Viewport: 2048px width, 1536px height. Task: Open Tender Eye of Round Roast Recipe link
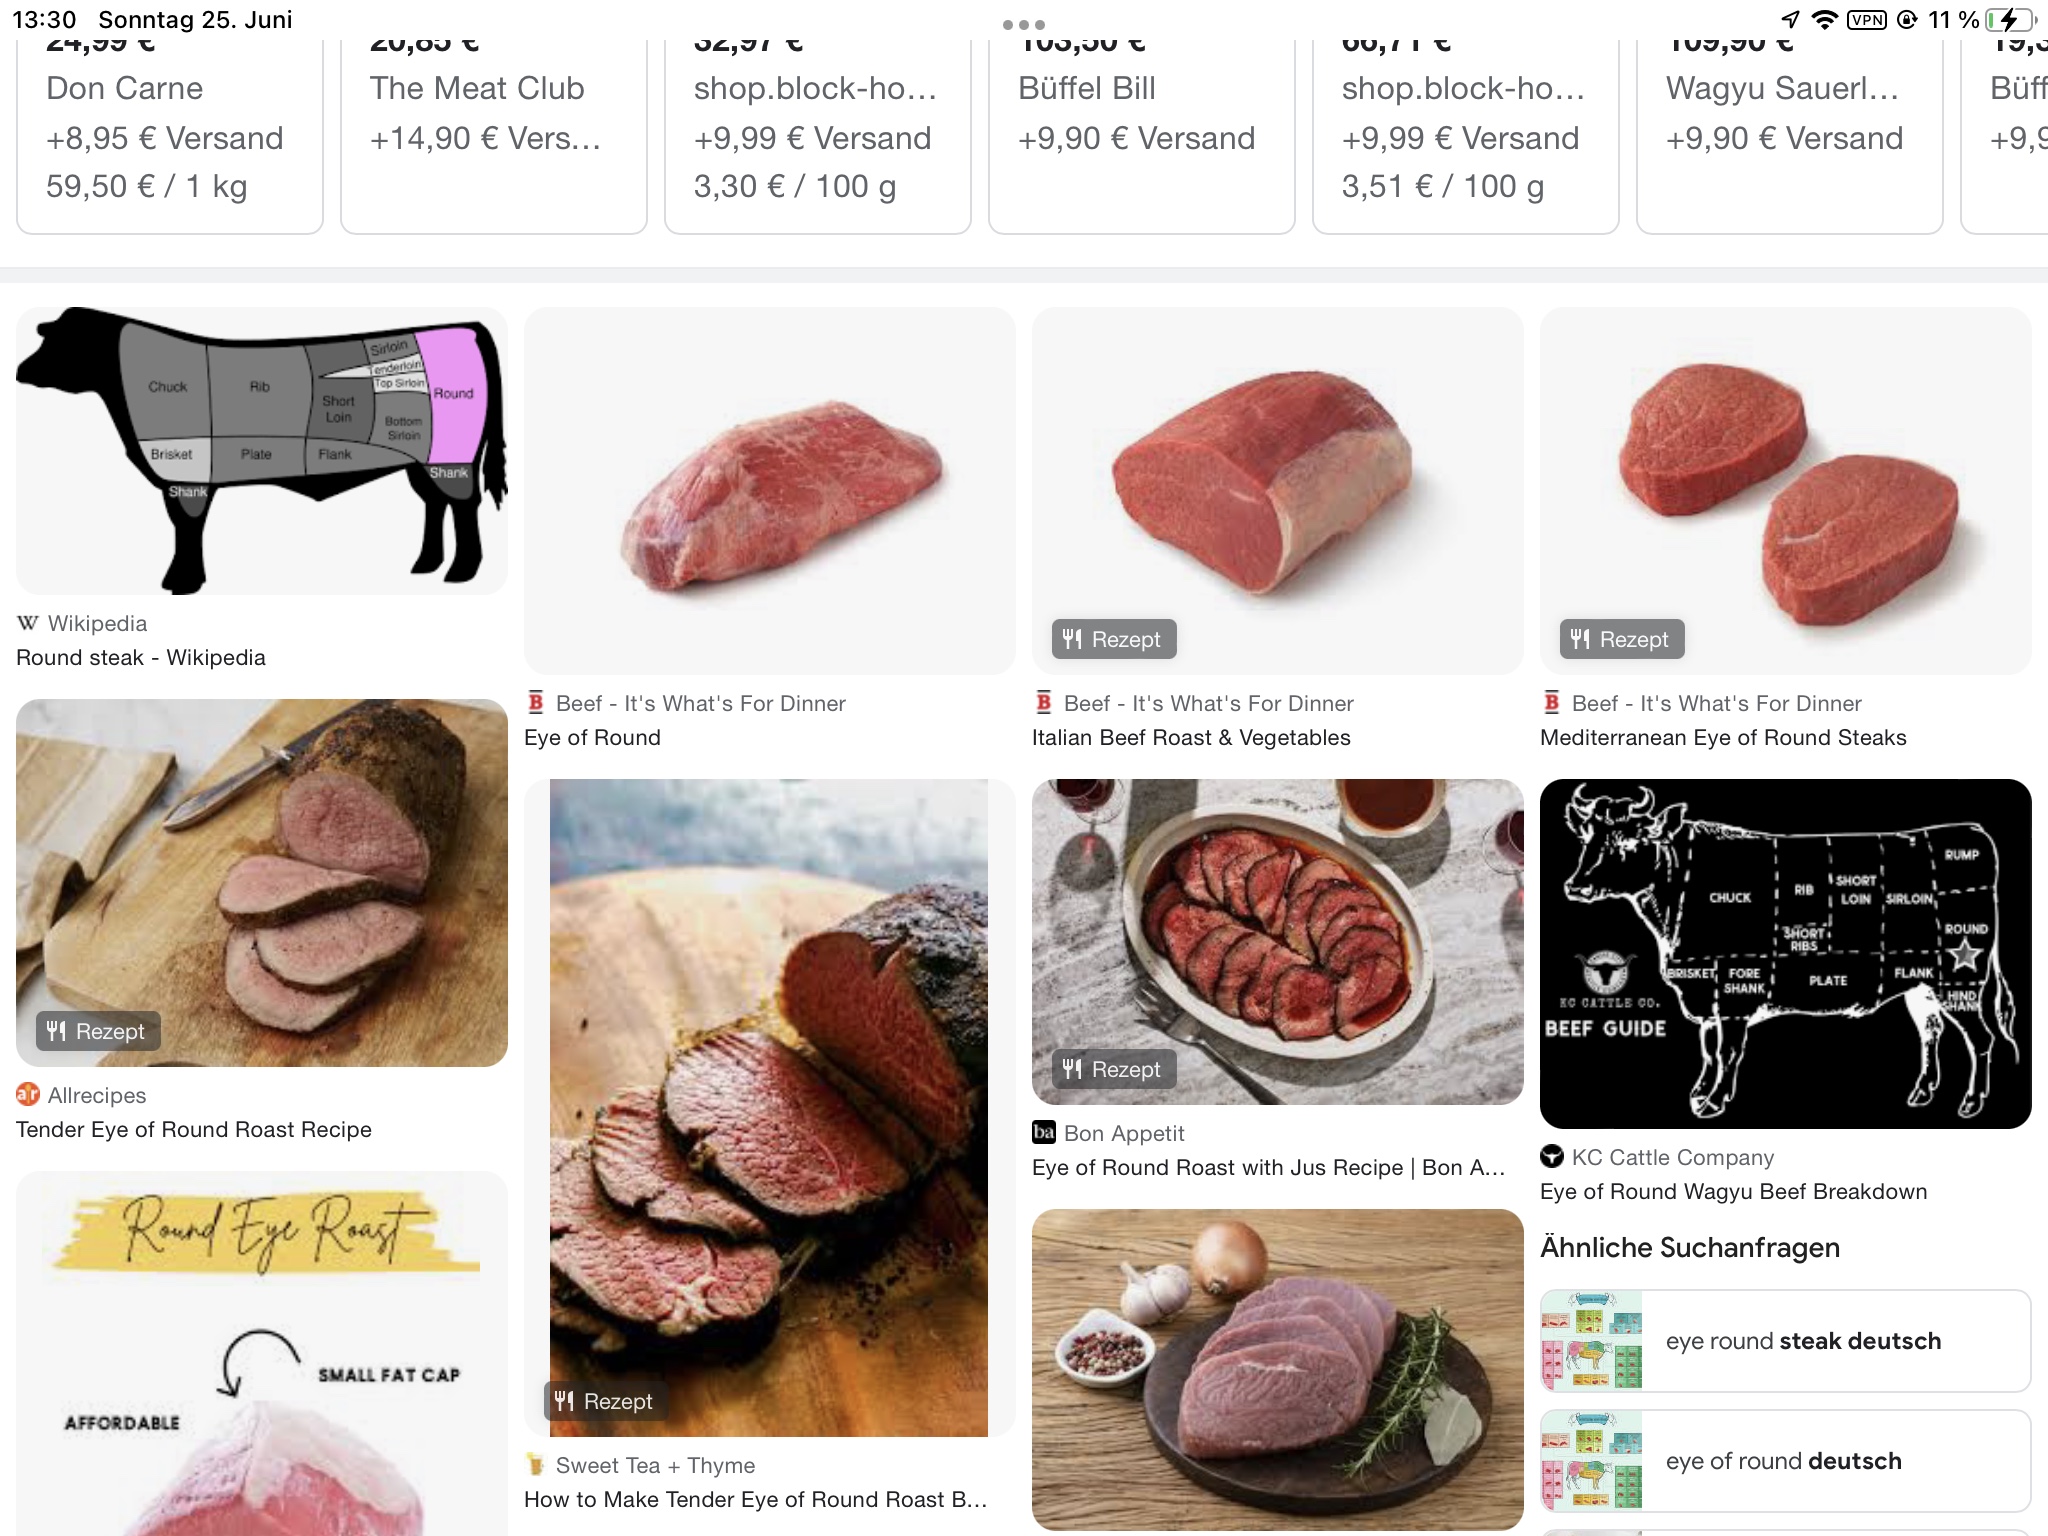194,1129
